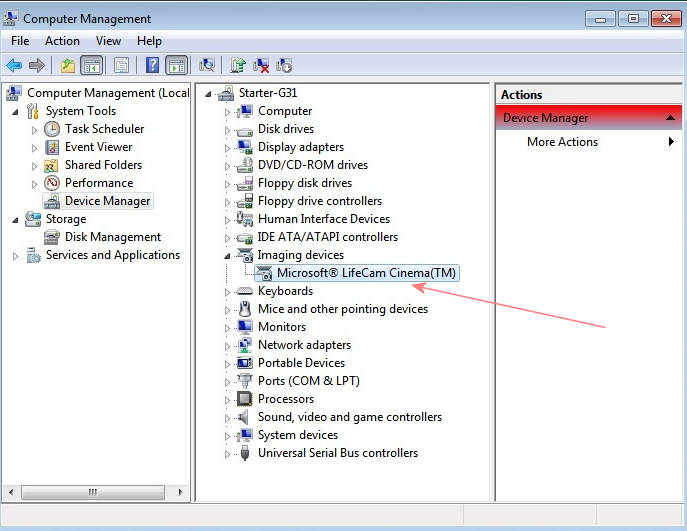Click the Disk Management icon

coord(52,237)
